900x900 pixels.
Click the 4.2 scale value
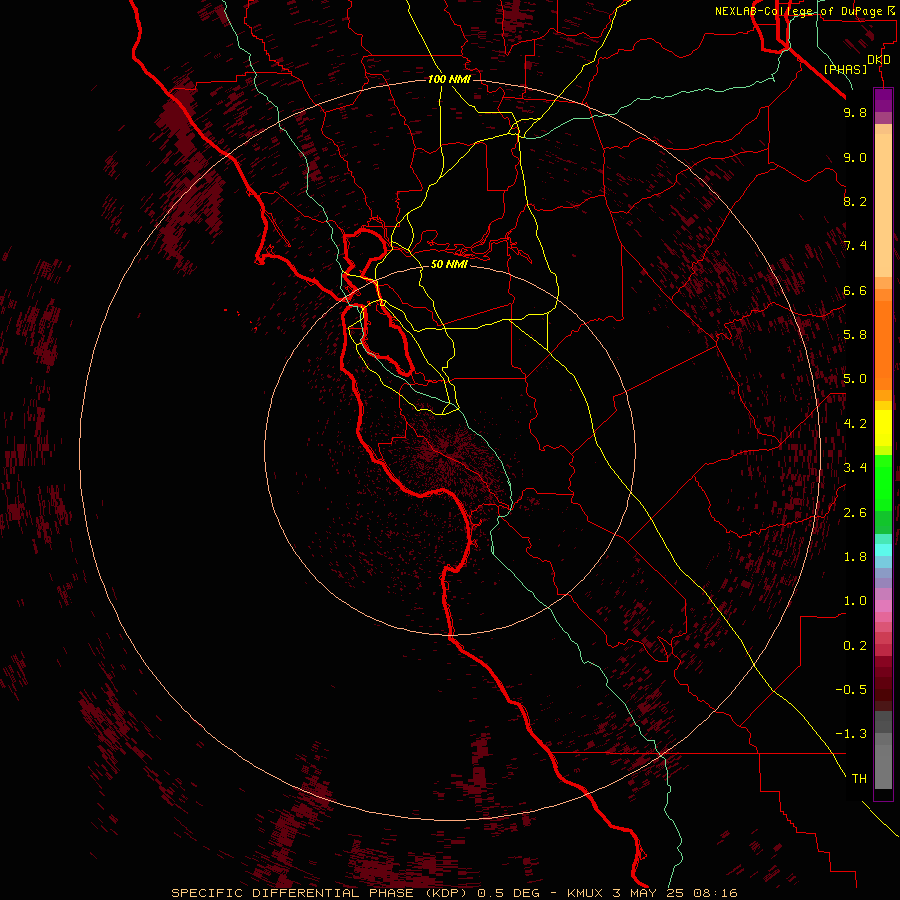click(855, 424)
